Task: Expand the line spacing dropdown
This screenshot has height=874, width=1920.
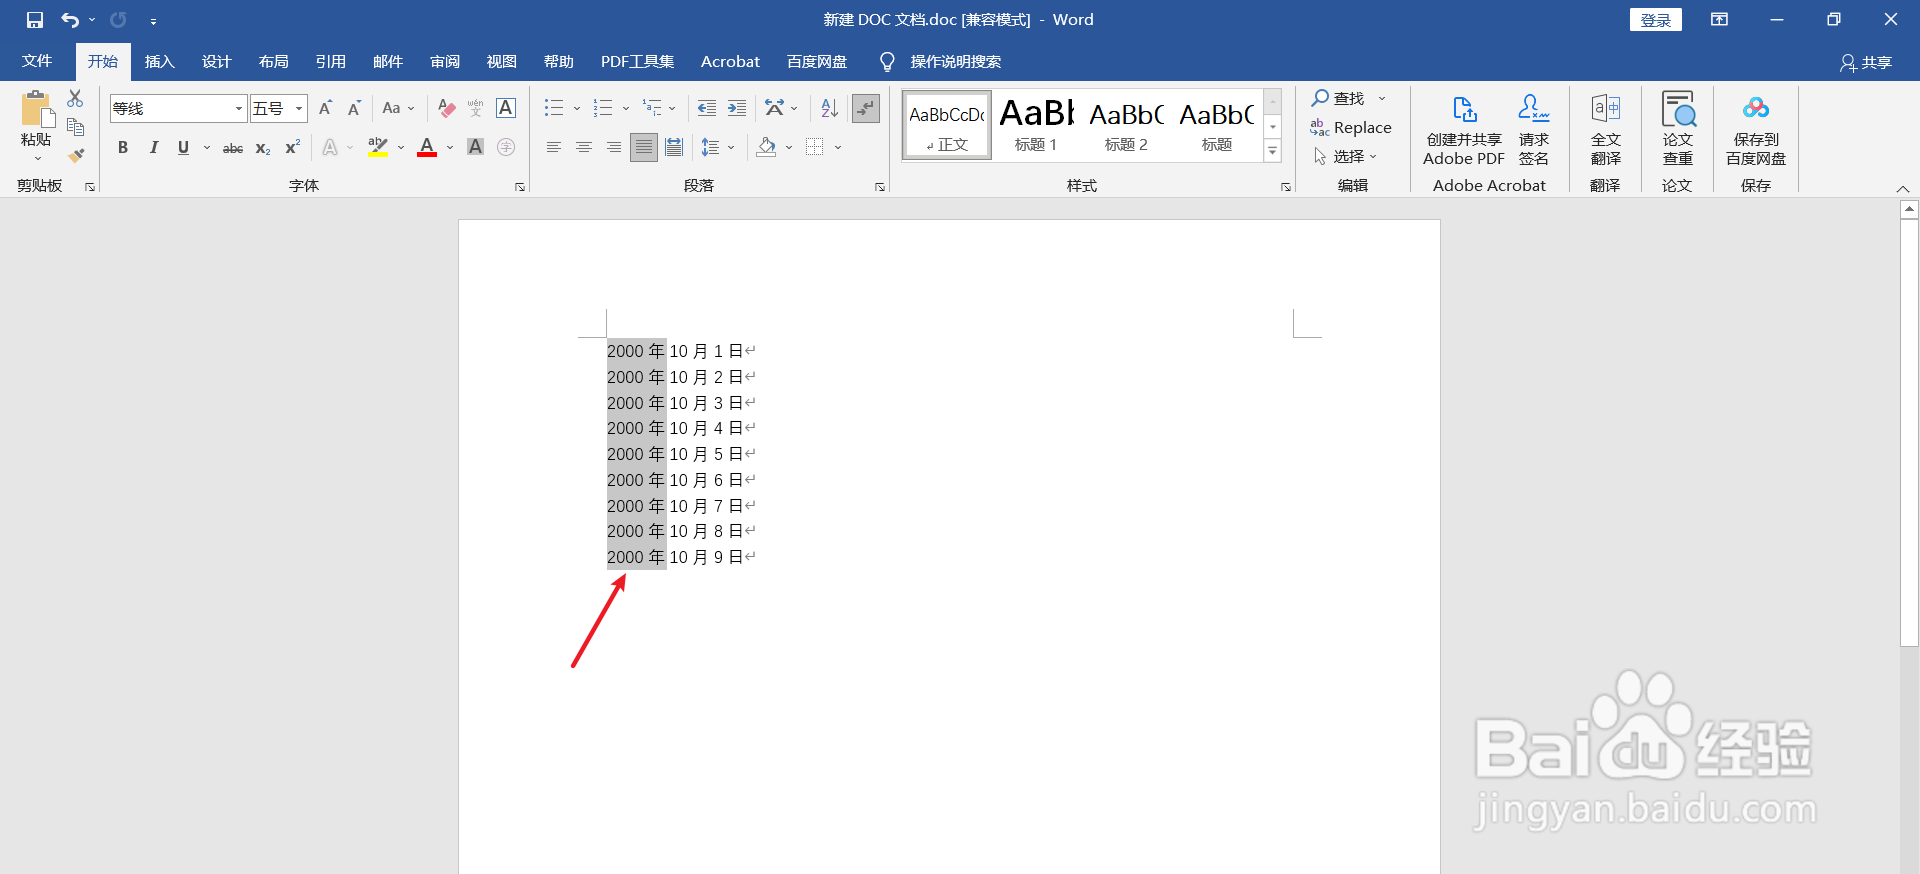Action: coord(731,147)
